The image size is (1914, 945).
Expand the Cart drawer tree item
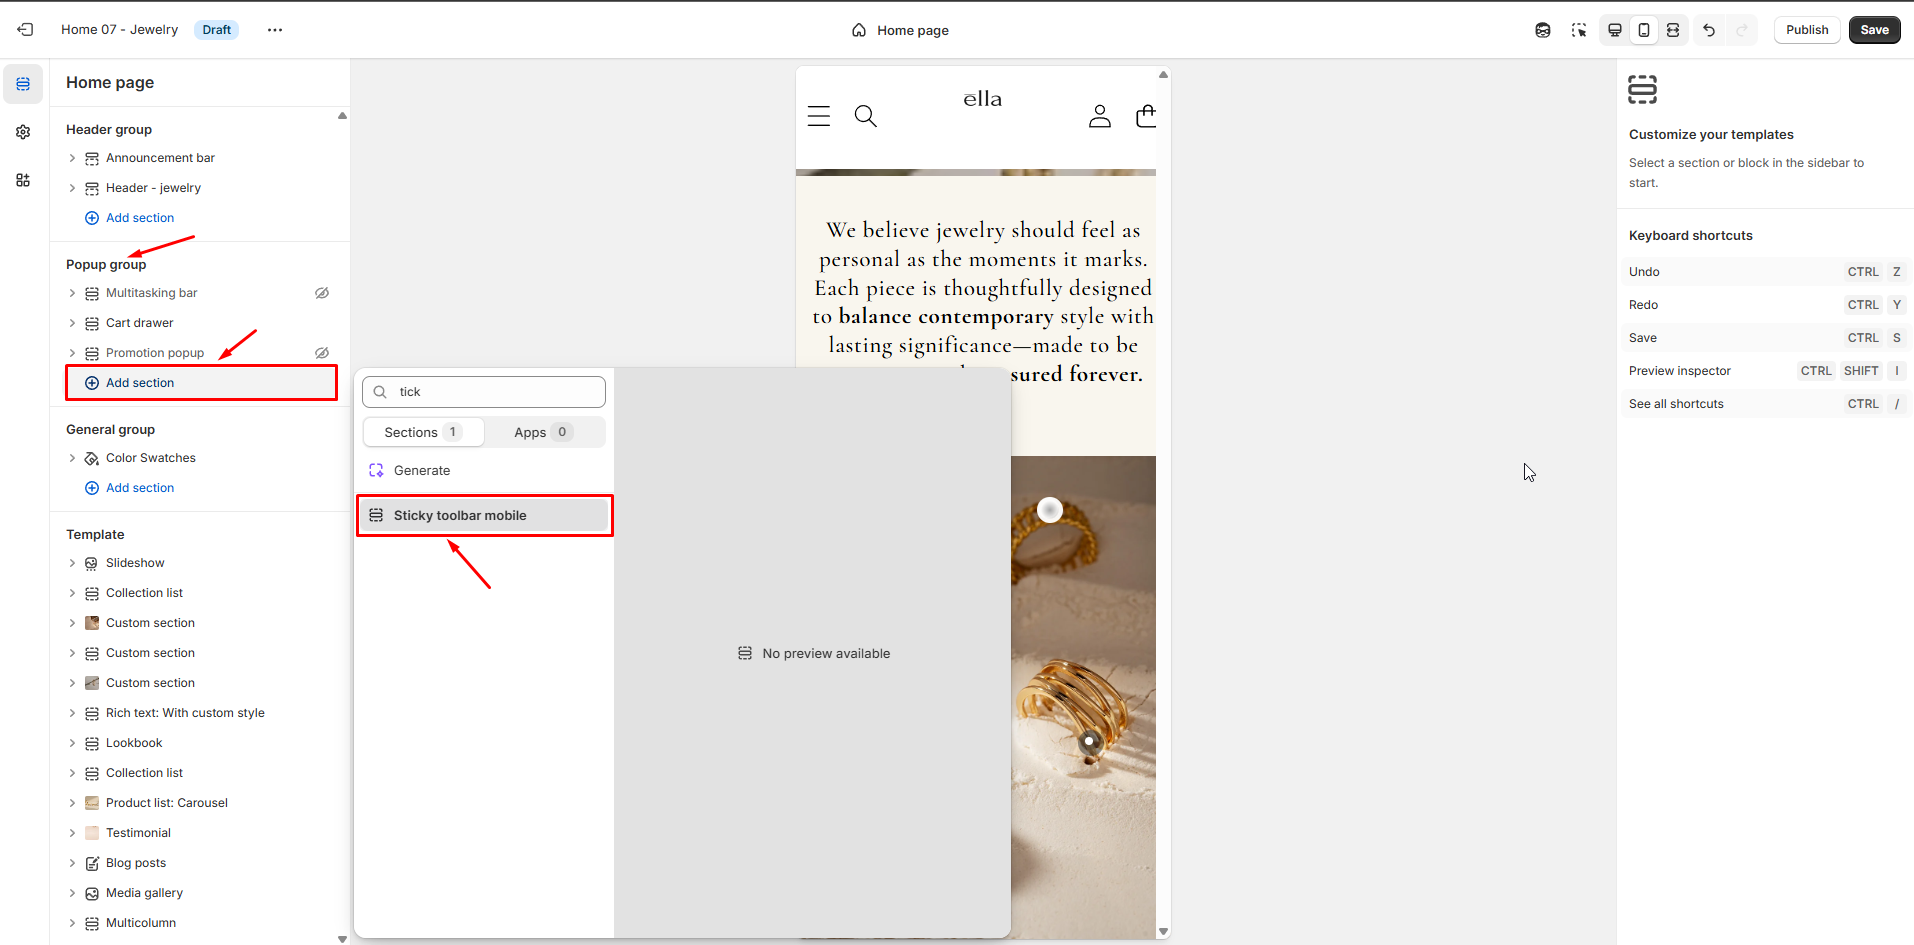72,323
